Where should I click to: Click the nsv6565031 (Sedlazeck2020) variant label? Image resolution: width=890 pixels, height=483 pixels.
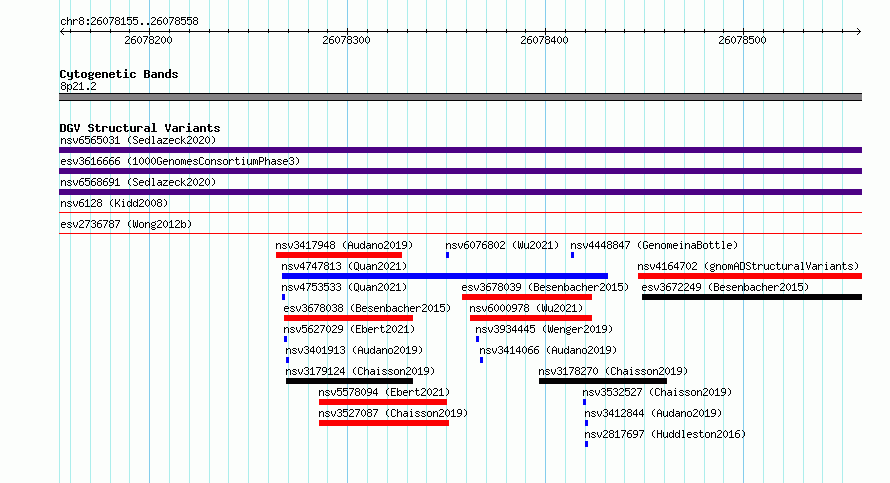click(138, 140)
